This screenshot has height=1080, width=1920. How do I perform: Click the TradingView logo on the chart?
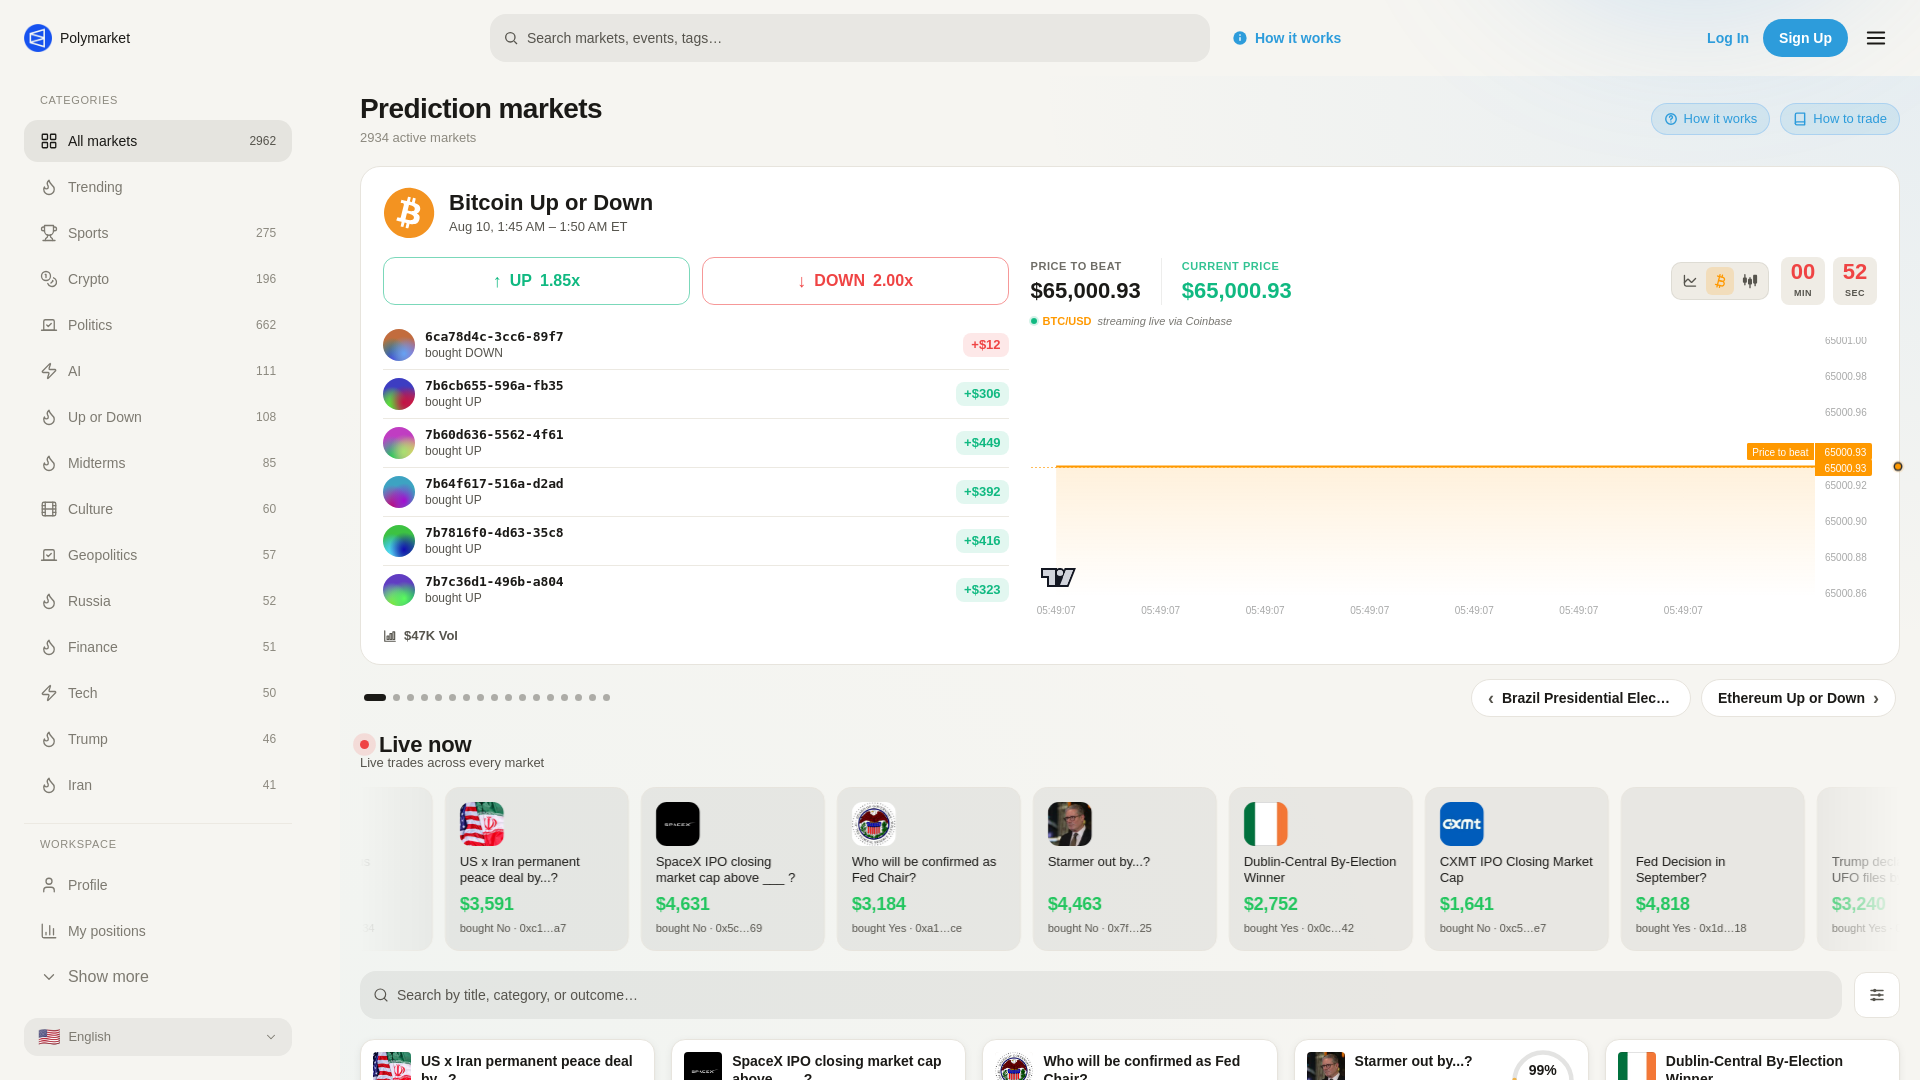tap(1058, 577)
